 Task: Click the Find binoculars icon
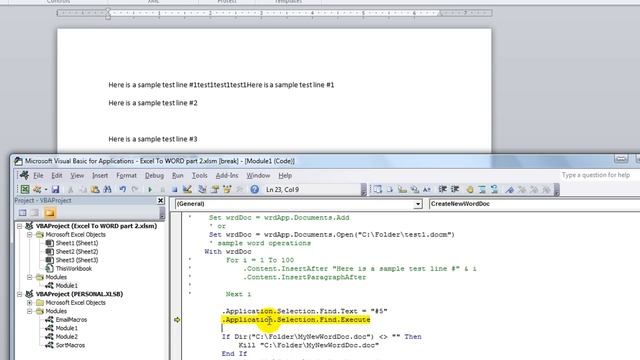(107, 189)
